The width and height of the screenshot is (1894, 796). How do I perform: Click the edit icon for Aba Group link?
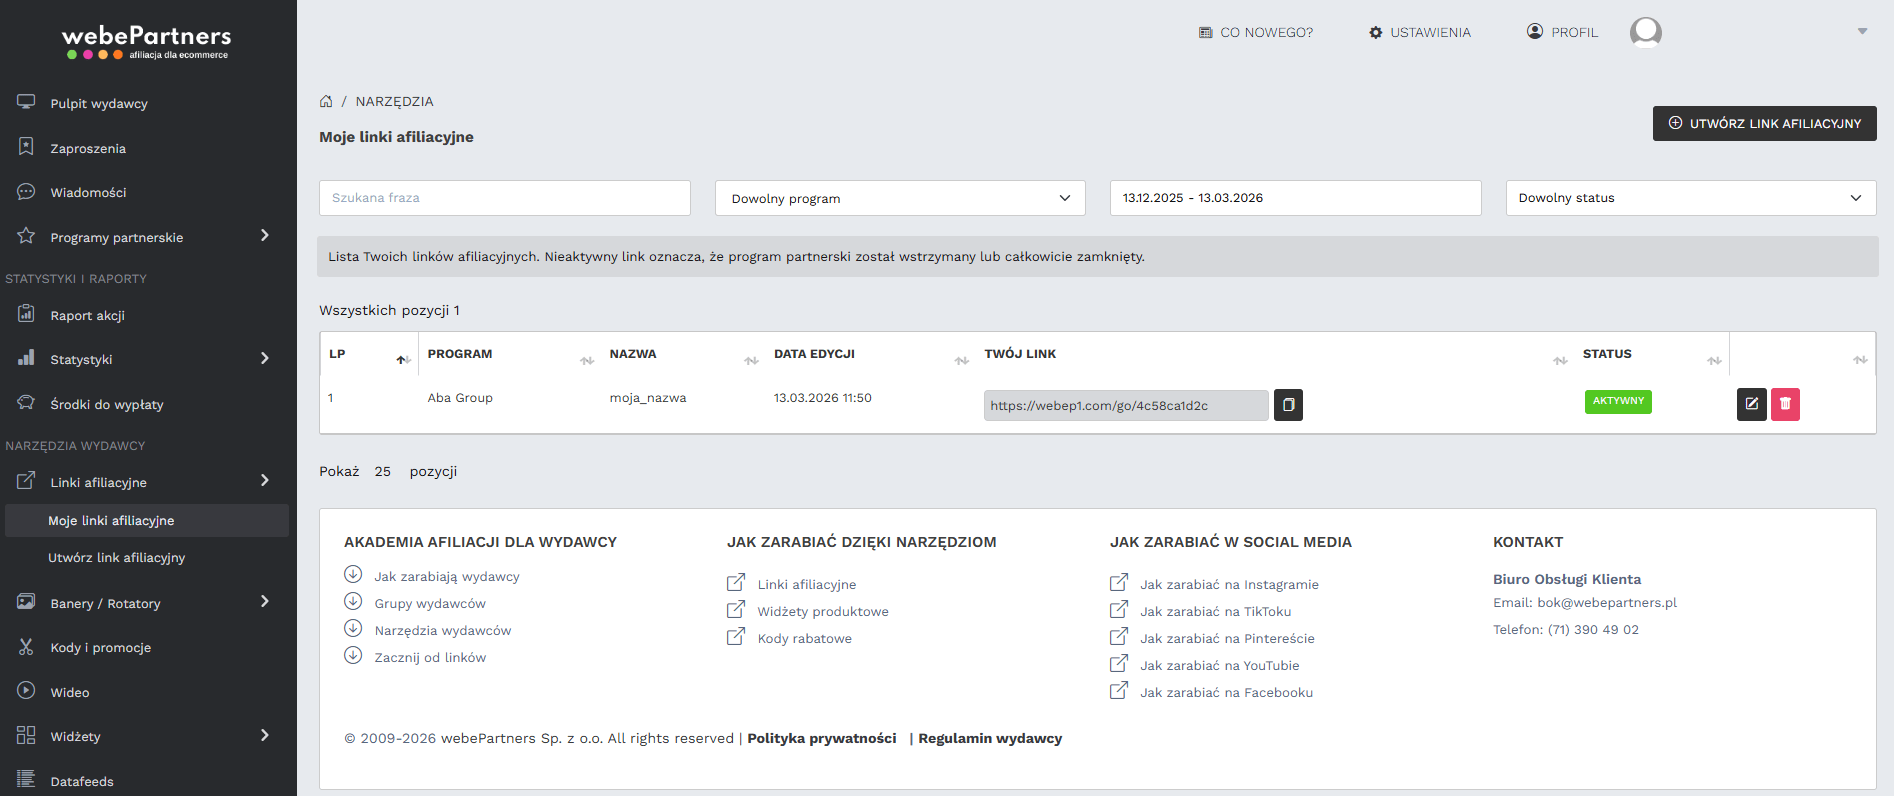pyautogui.click(x=1751, y=404)
